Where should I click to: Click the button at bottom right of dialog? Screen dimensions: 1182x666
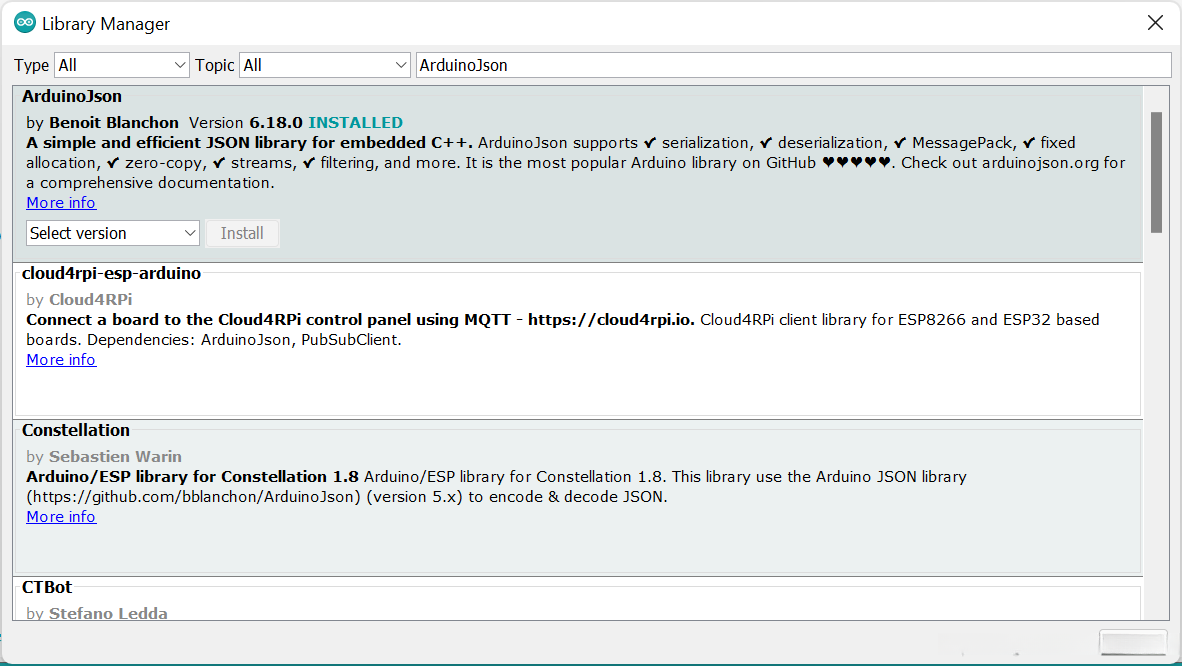(1133, 643)
